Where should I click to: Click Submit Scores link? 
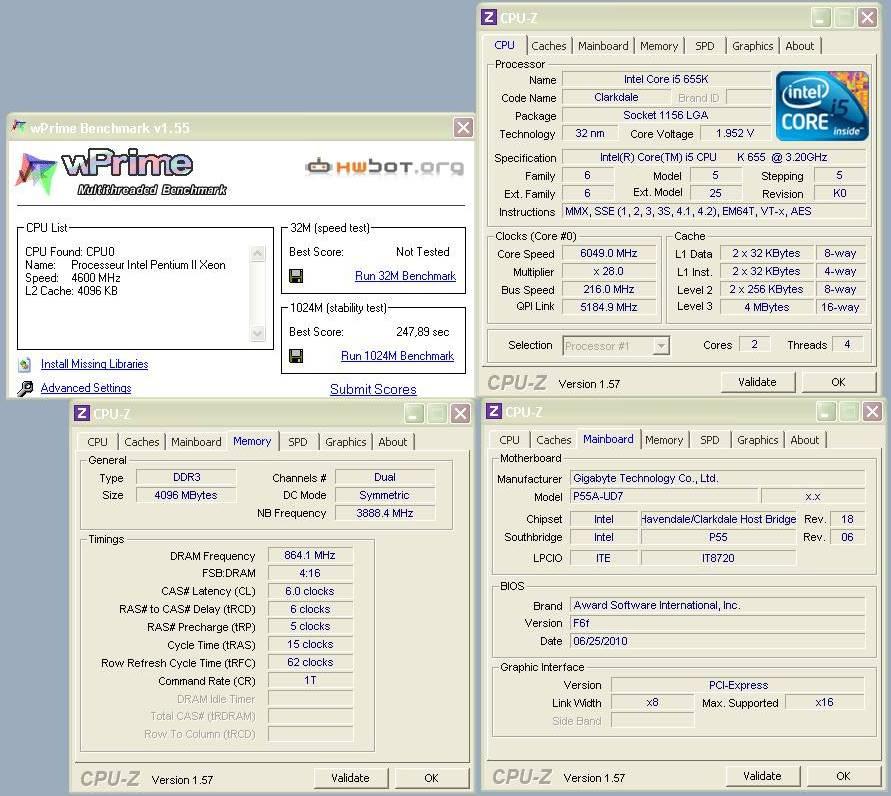pyautogui.click(x=373, y=389)
